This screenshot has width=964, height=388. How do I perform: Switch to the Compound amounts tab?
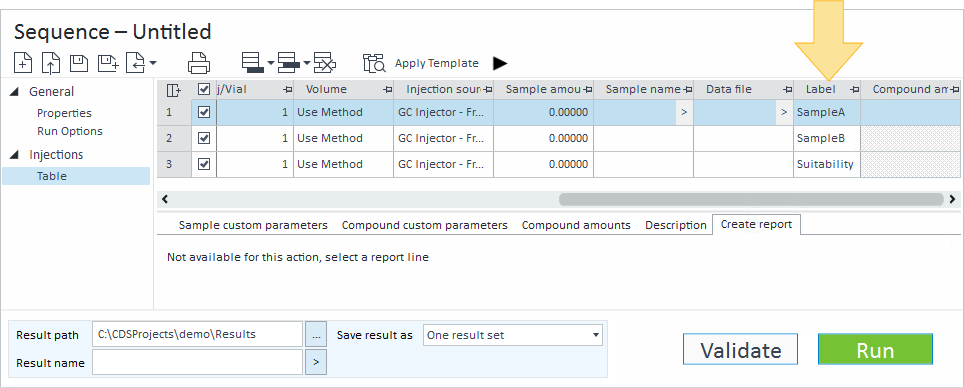pos(576,225)
